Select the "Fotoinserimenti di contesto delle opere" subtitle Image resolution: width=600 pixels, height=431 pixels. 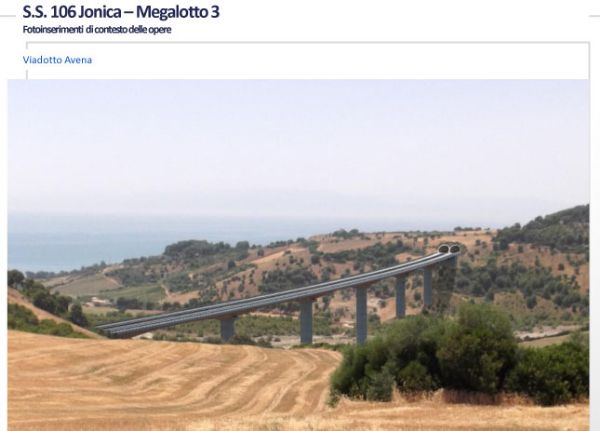97,29
